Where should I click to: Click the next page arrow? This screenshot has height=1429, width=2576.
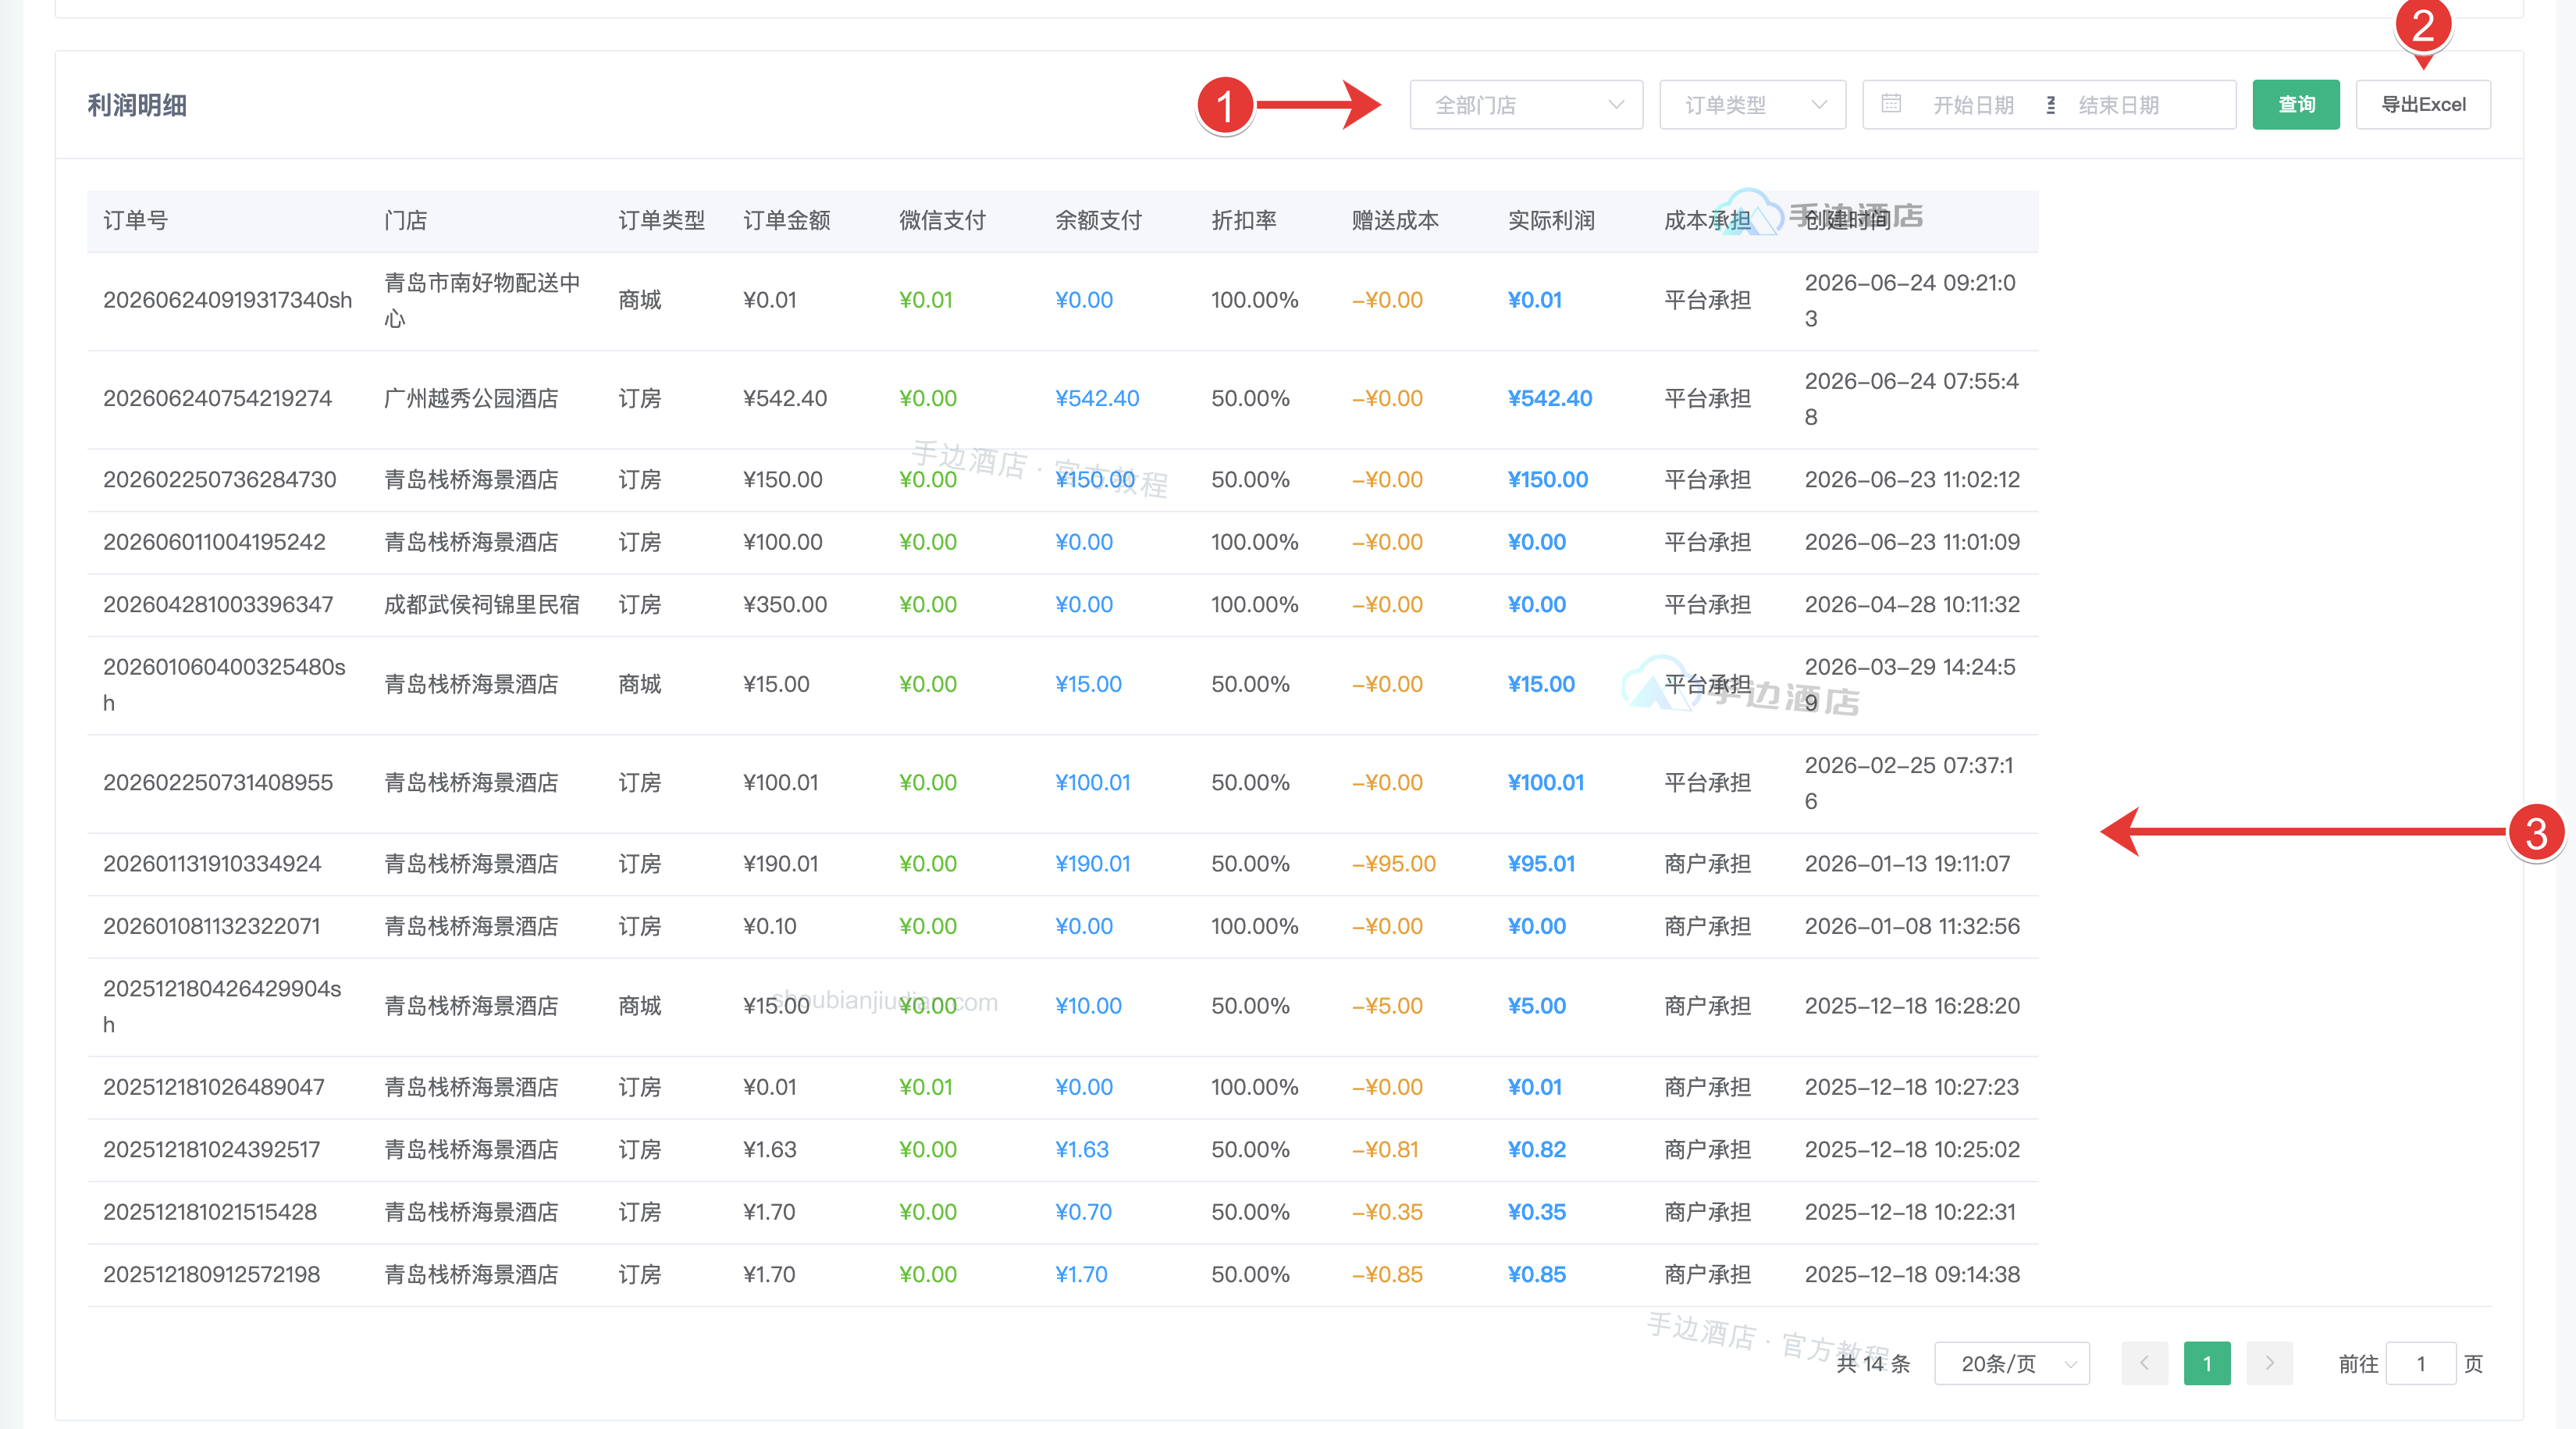click(x=2270, y=1364)
